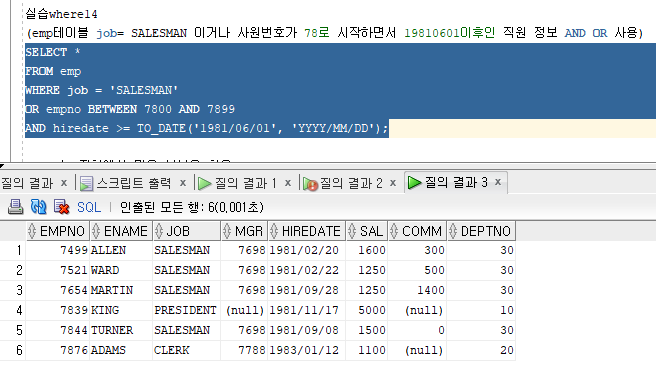Click the WHERE job = 'SALESMAN' line
Viewport: 656px width, 374px height.
[x=102, y=90]
